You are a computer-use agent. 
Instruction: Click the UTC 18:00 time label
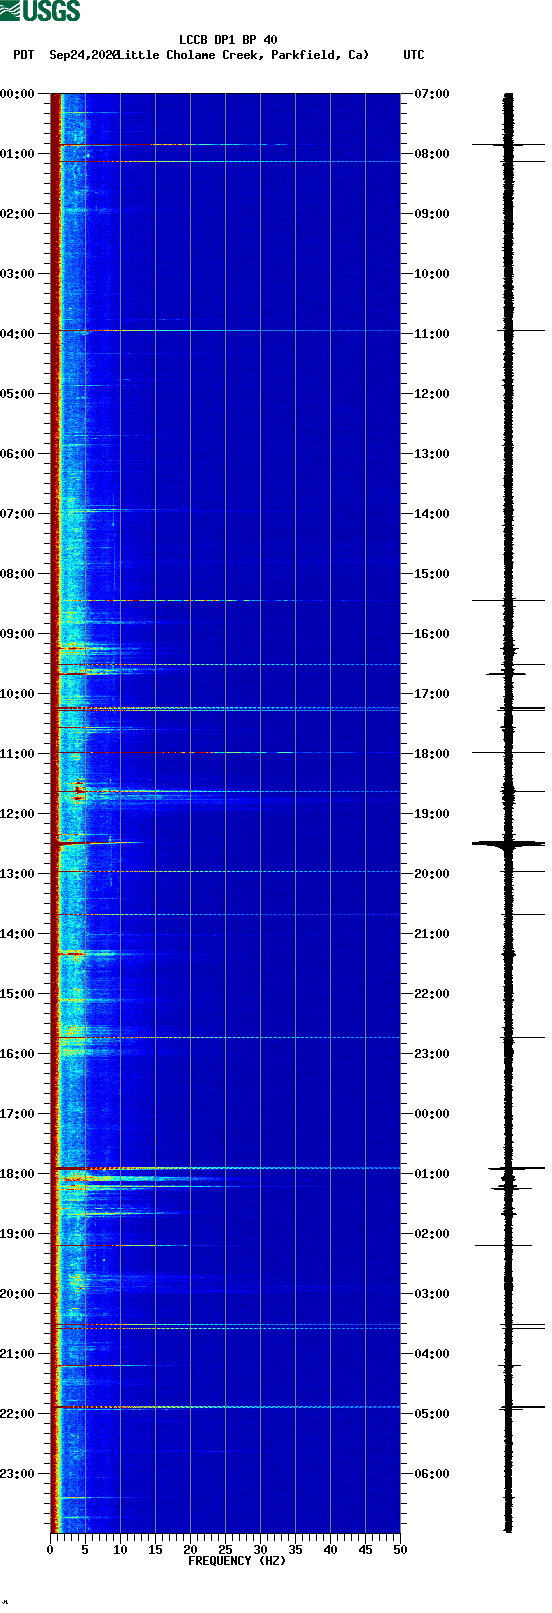(x=432, y=754)
